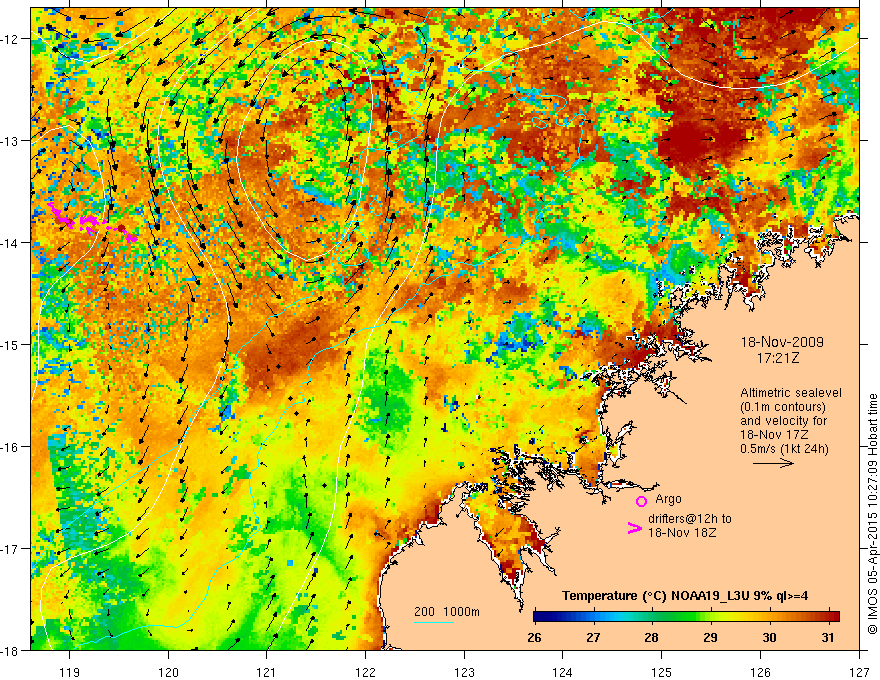Click latitude axis label '-12'
This screenshot has height=680, width=880.
click(11, 39)
